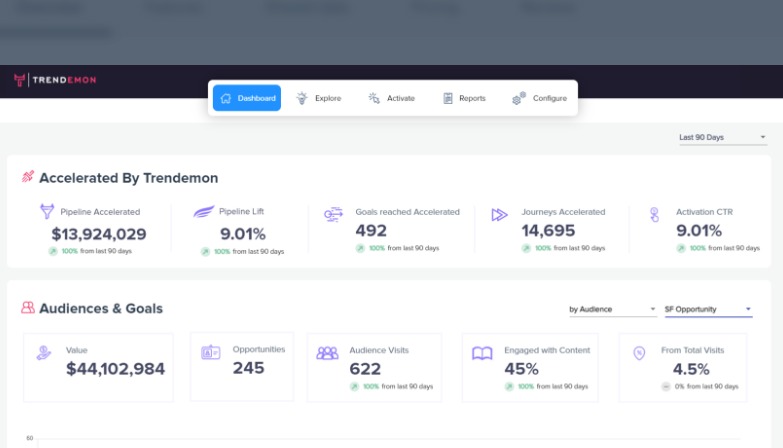Open the Dashboard tab

point(247,98)
